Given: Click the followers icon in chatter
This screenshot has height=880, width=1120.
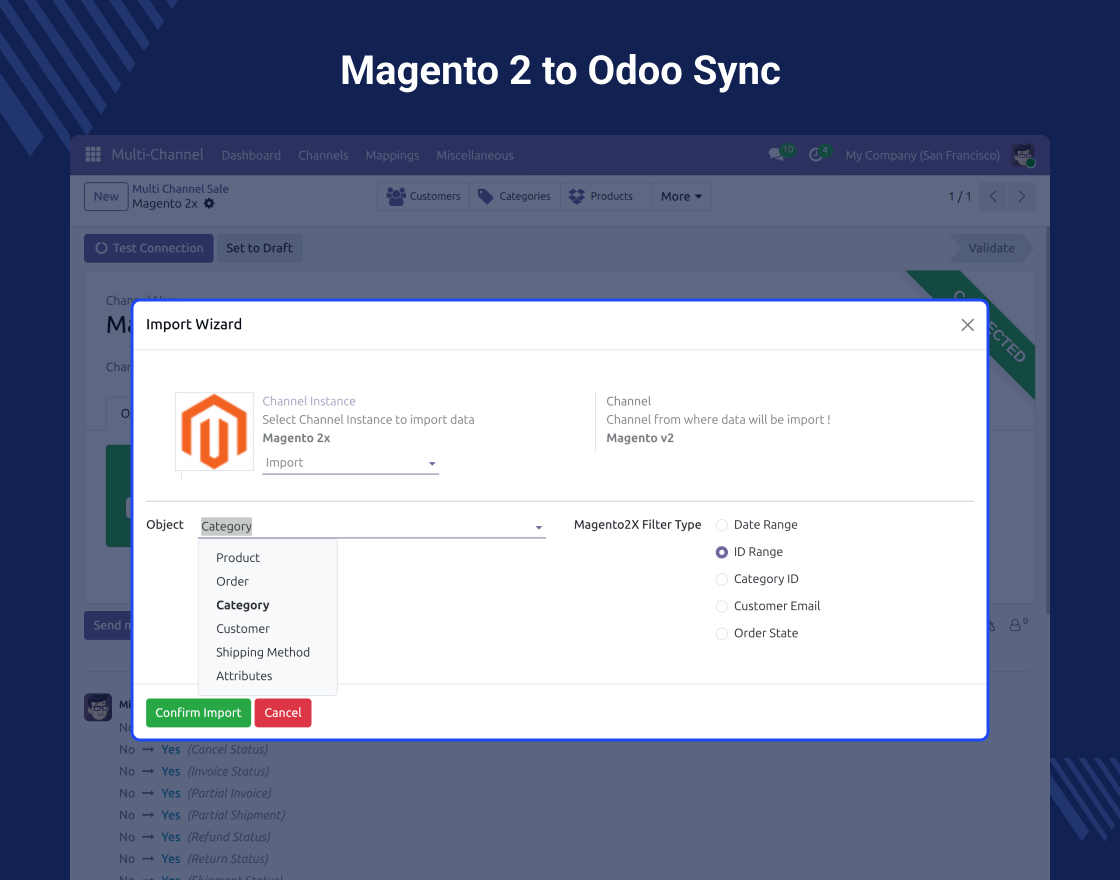Looking at the screenshot, I should 1019,624.
